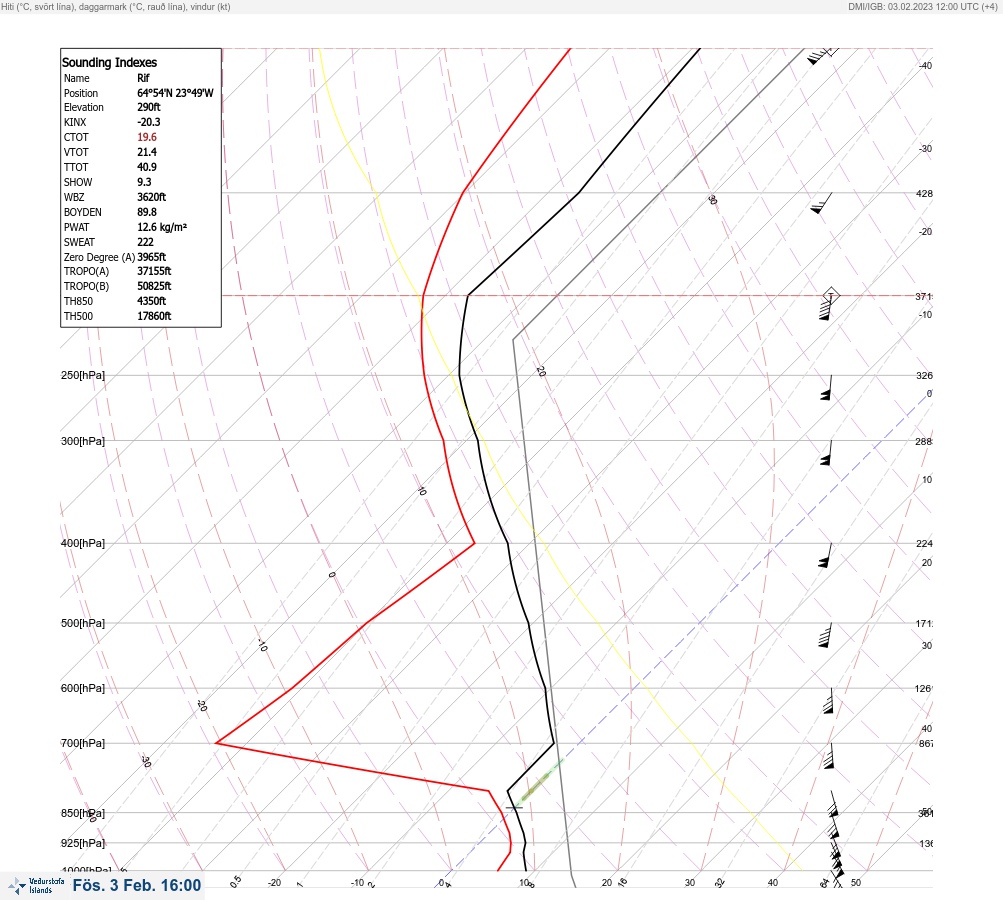Click the wind barb at the 600 hPa level

point(828,701)
